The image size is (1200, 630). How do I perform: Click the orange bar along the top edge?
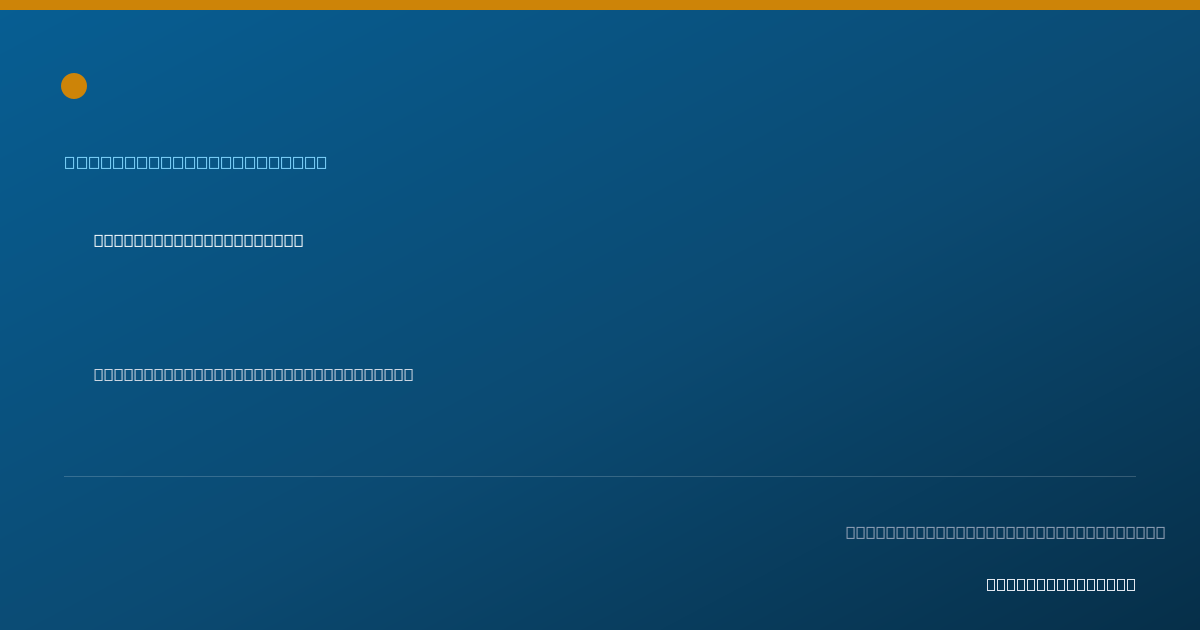point(600,5)
